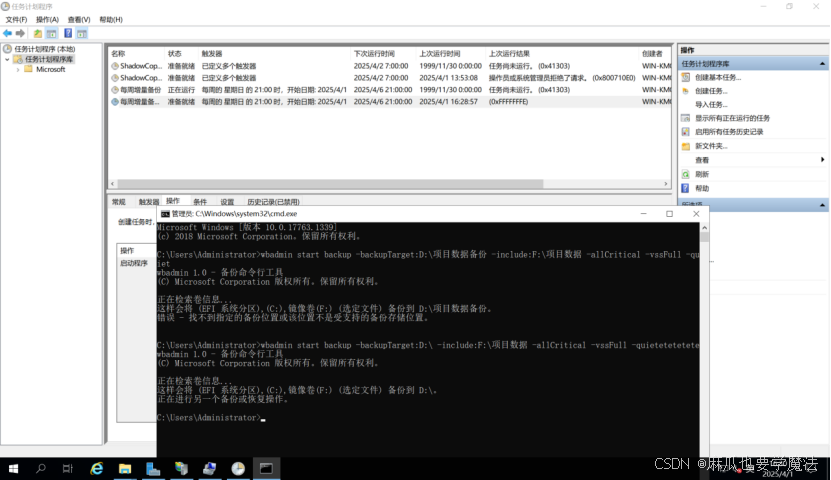Expand the Microsoft folder in the tree
This screenshot has width=831, height=480.
[x=18, y=69]
